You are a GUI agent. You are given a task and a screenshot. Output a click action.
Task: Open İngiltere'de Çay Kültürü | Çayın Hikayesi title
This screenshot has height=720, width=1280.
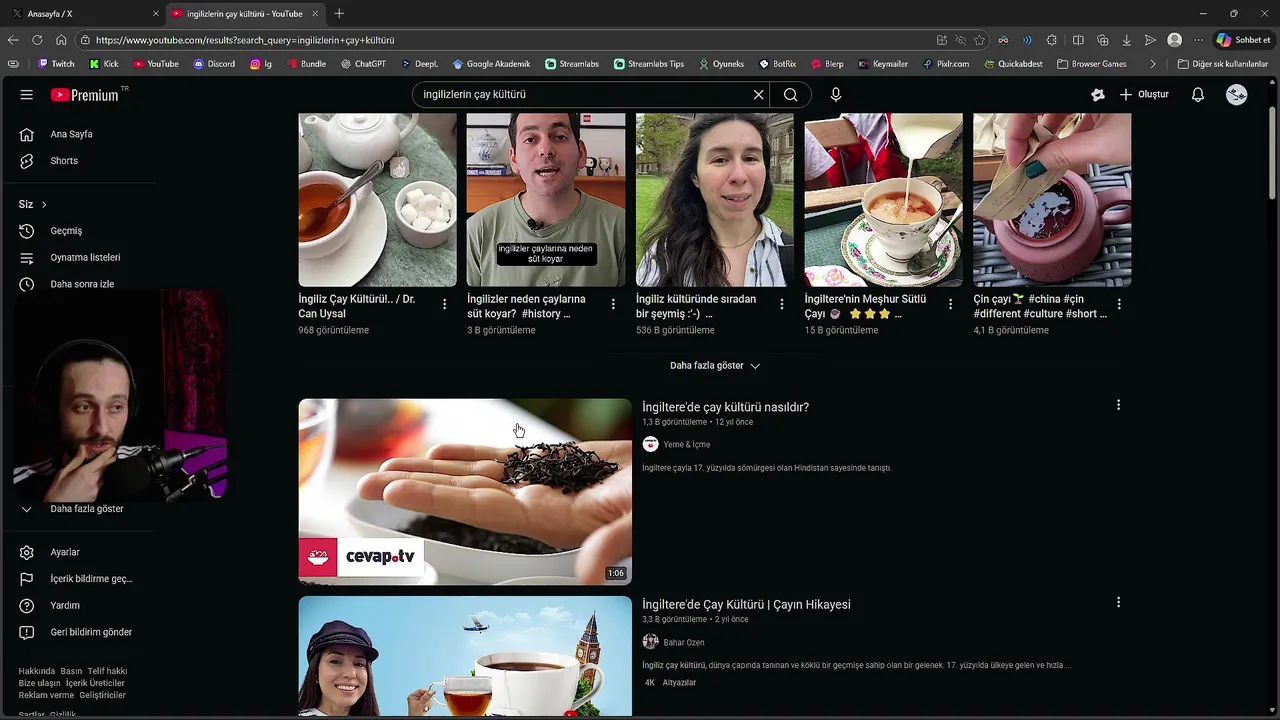746,604
